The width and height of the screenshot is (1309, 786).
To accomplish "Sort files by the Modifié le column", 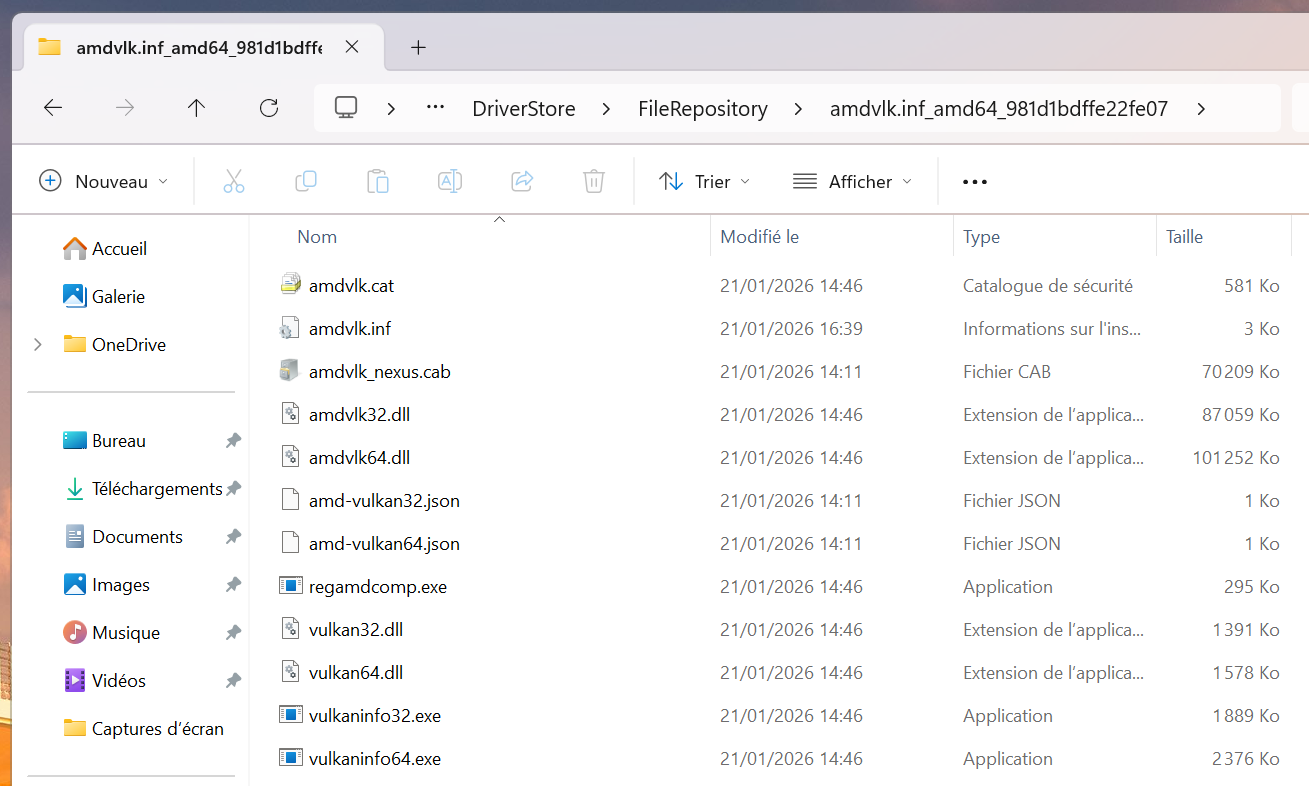I will point(759,236).
